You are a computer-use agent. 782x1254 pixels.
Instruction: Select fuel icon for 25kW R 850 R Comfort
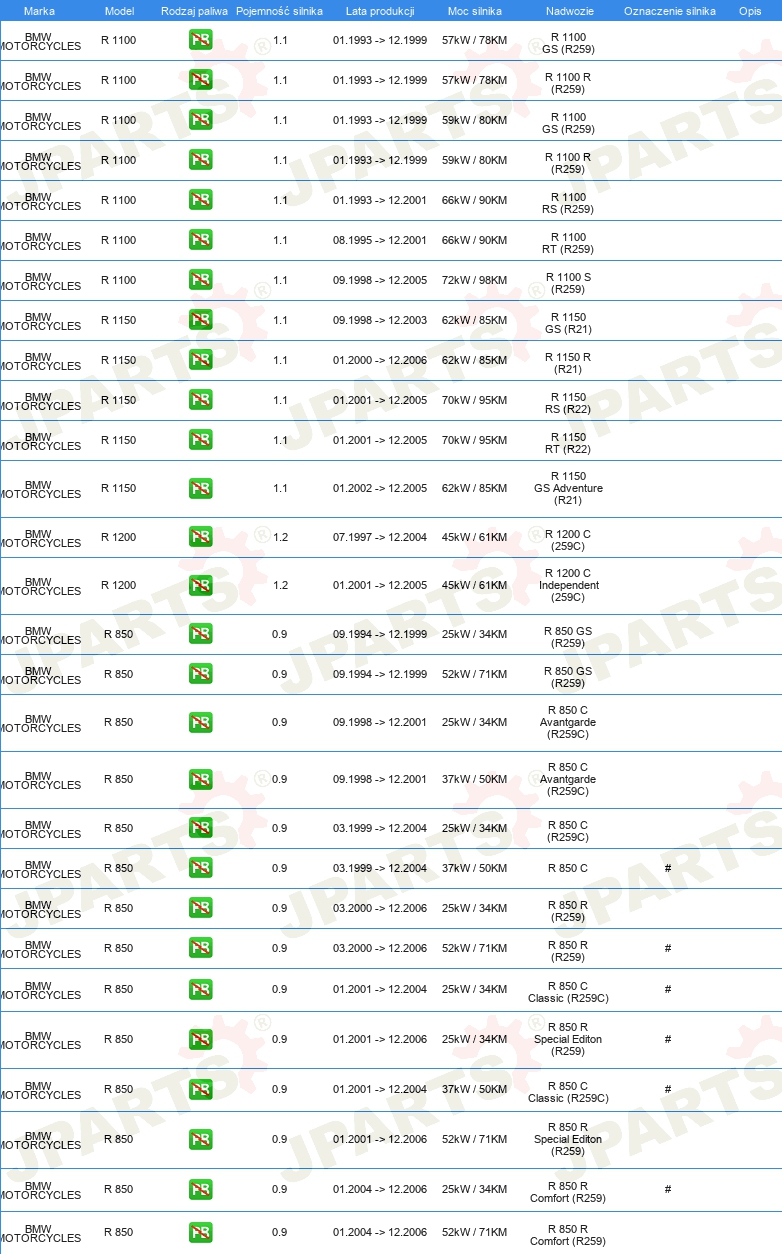(x=201, y=1189)
